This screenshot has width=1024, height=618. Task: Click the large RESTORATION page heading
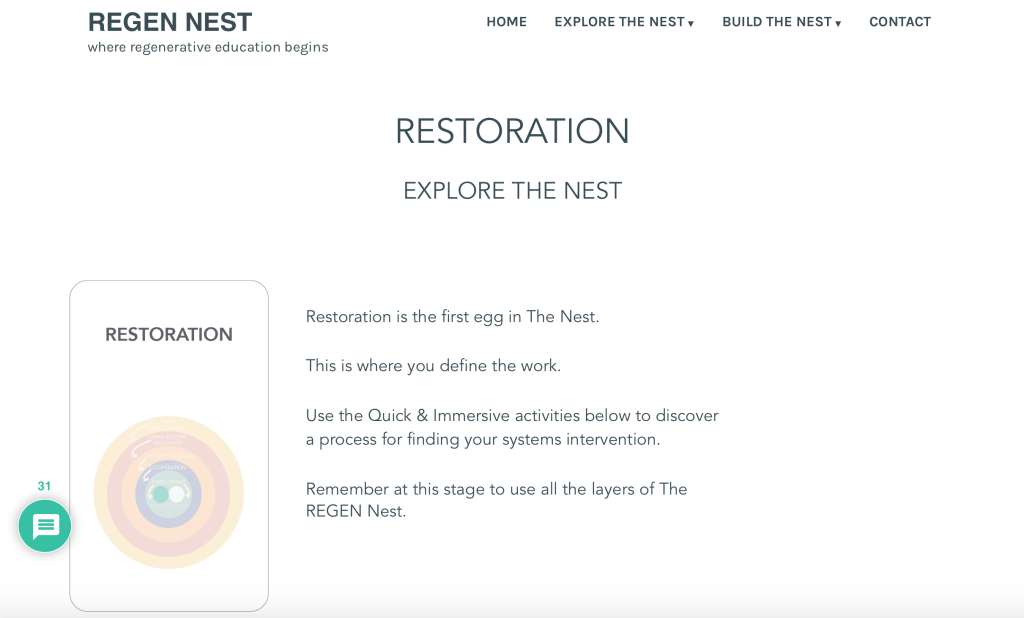(x=512, y=131)
